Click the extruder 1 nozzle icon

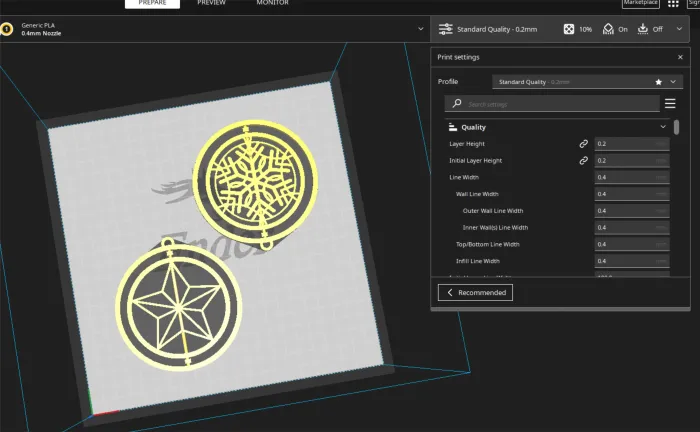point(7,29)
